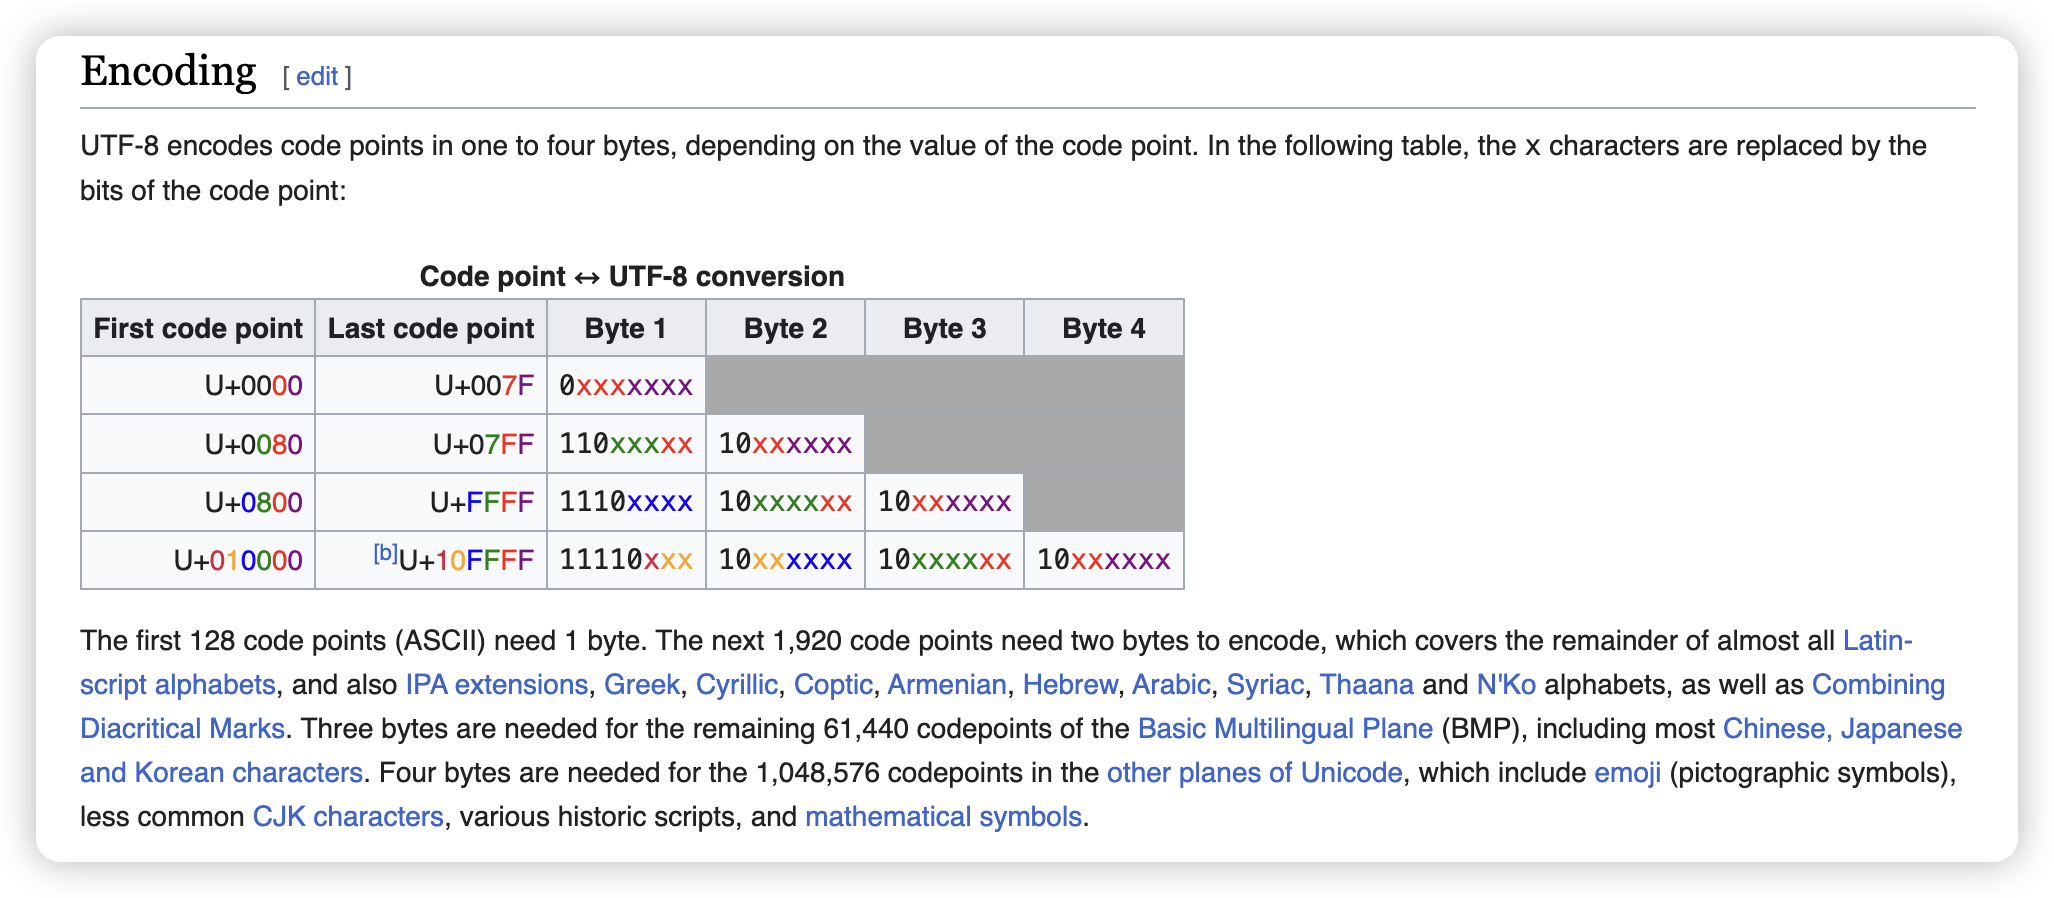This screenshot has height=898, width=2054.
Task: Click the 'Byte 4' column header
Action: (x=1104, y=328)
